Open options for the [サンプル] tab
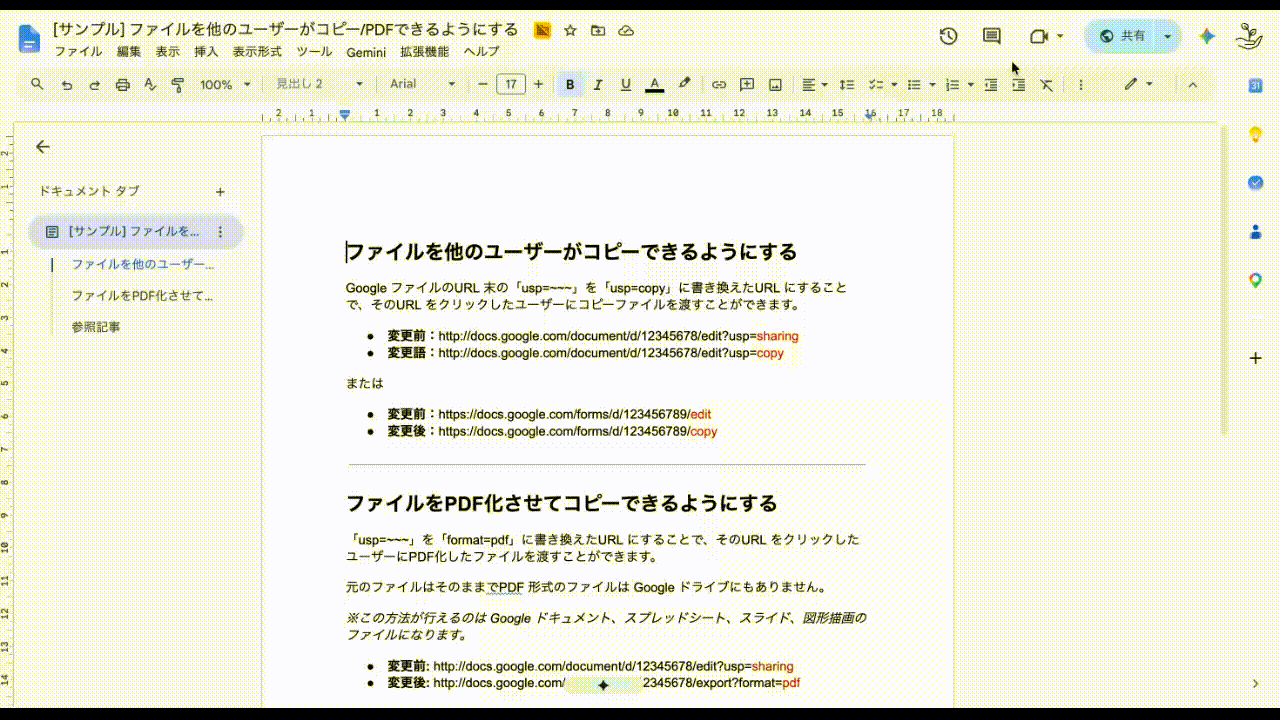This screenshot has width=1280, height=720. coord(220,232)
